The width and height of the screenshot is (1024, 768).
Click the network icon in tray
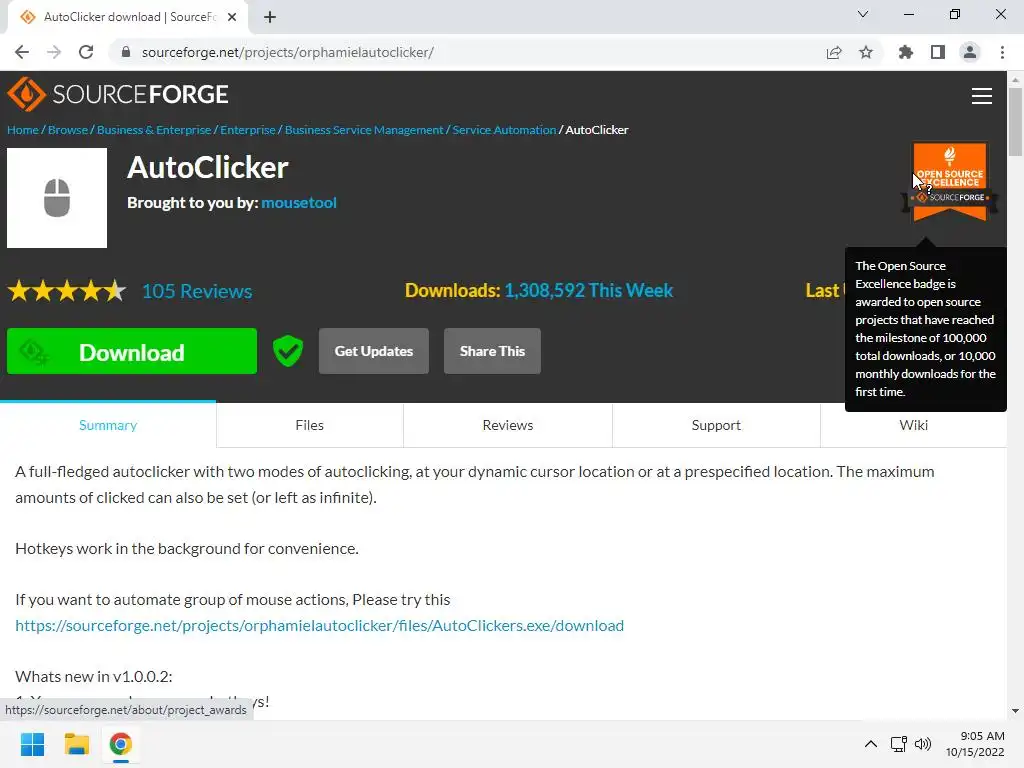899,744
